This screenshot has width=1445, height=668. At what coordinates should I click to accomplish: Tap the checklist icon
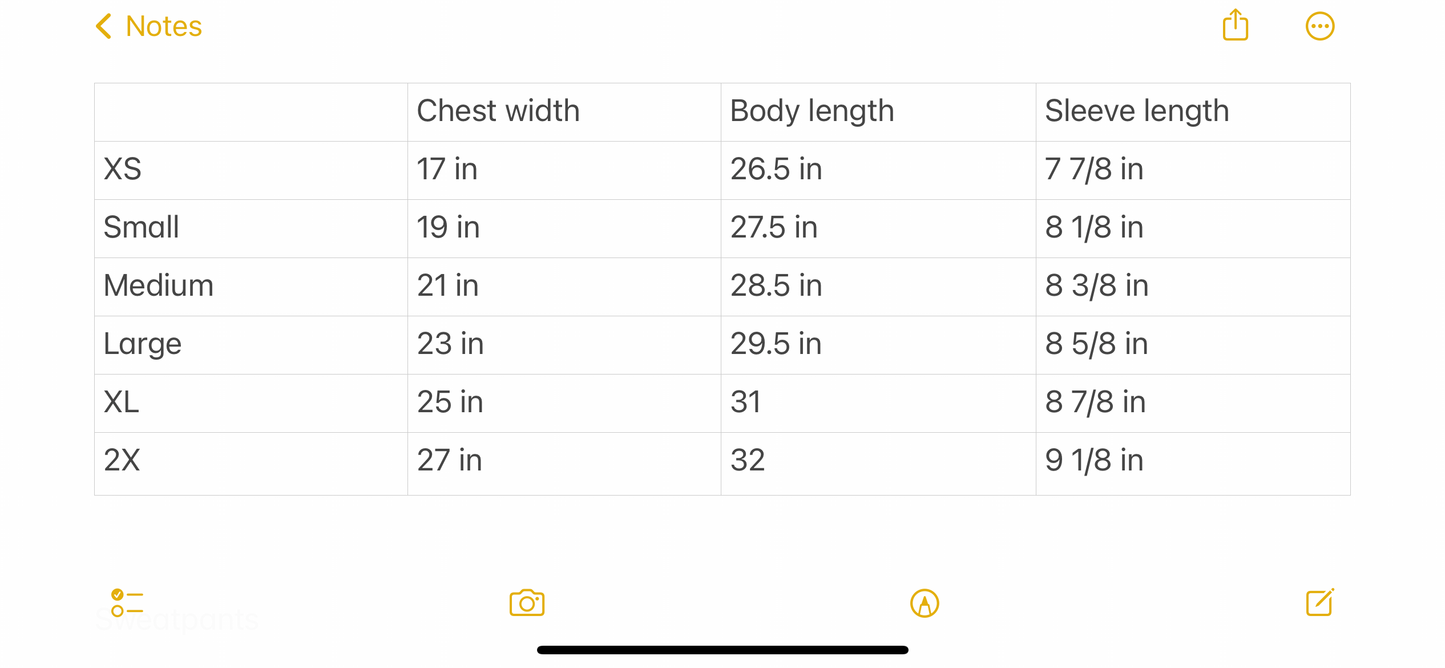pos(127,602)
